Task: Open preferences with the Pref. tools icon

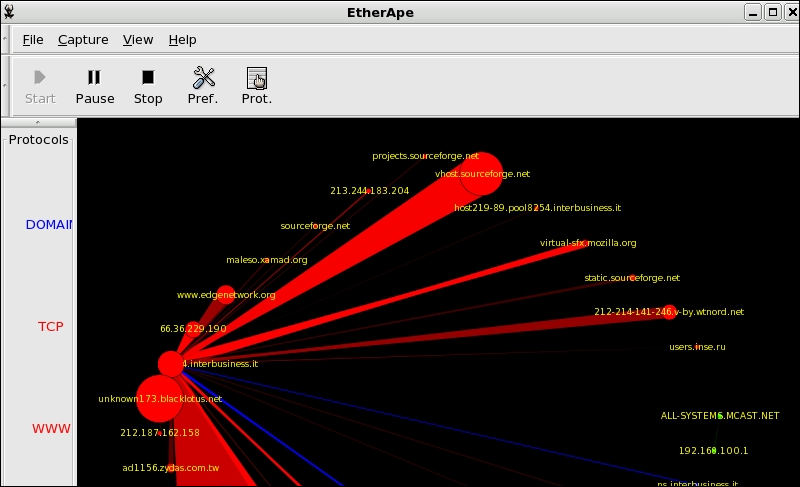Action: (x=204, y=78)
